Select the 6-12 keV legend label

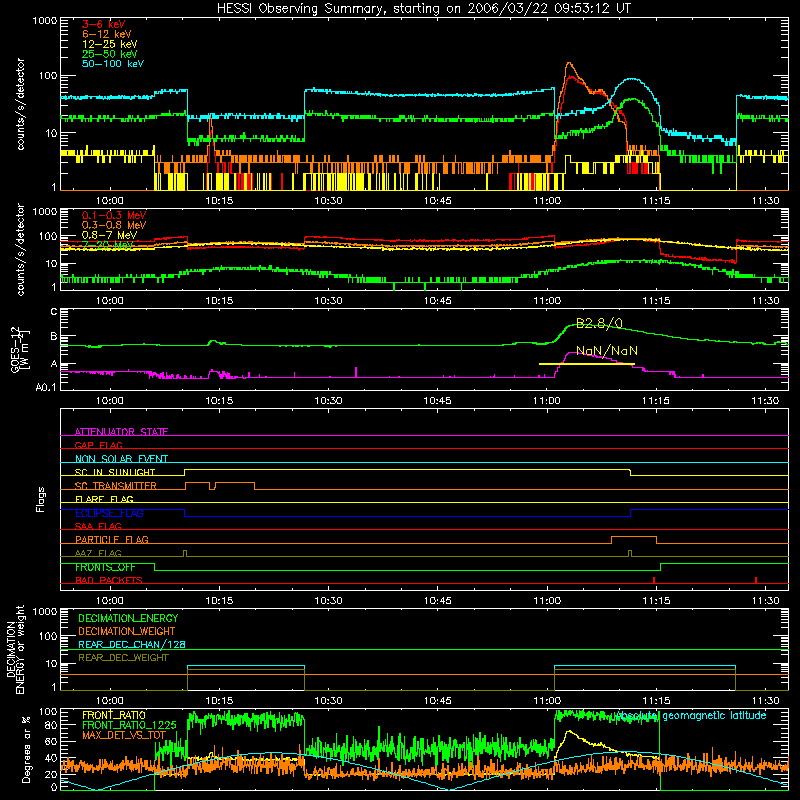coord(107,34)
